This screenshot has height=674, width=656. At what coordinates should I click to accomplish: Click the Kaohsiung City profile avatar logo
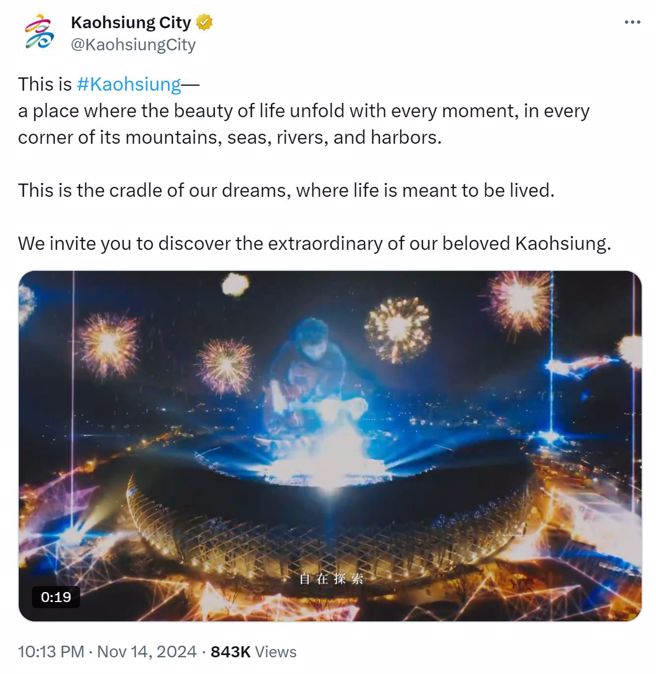(x=40, y=33)
